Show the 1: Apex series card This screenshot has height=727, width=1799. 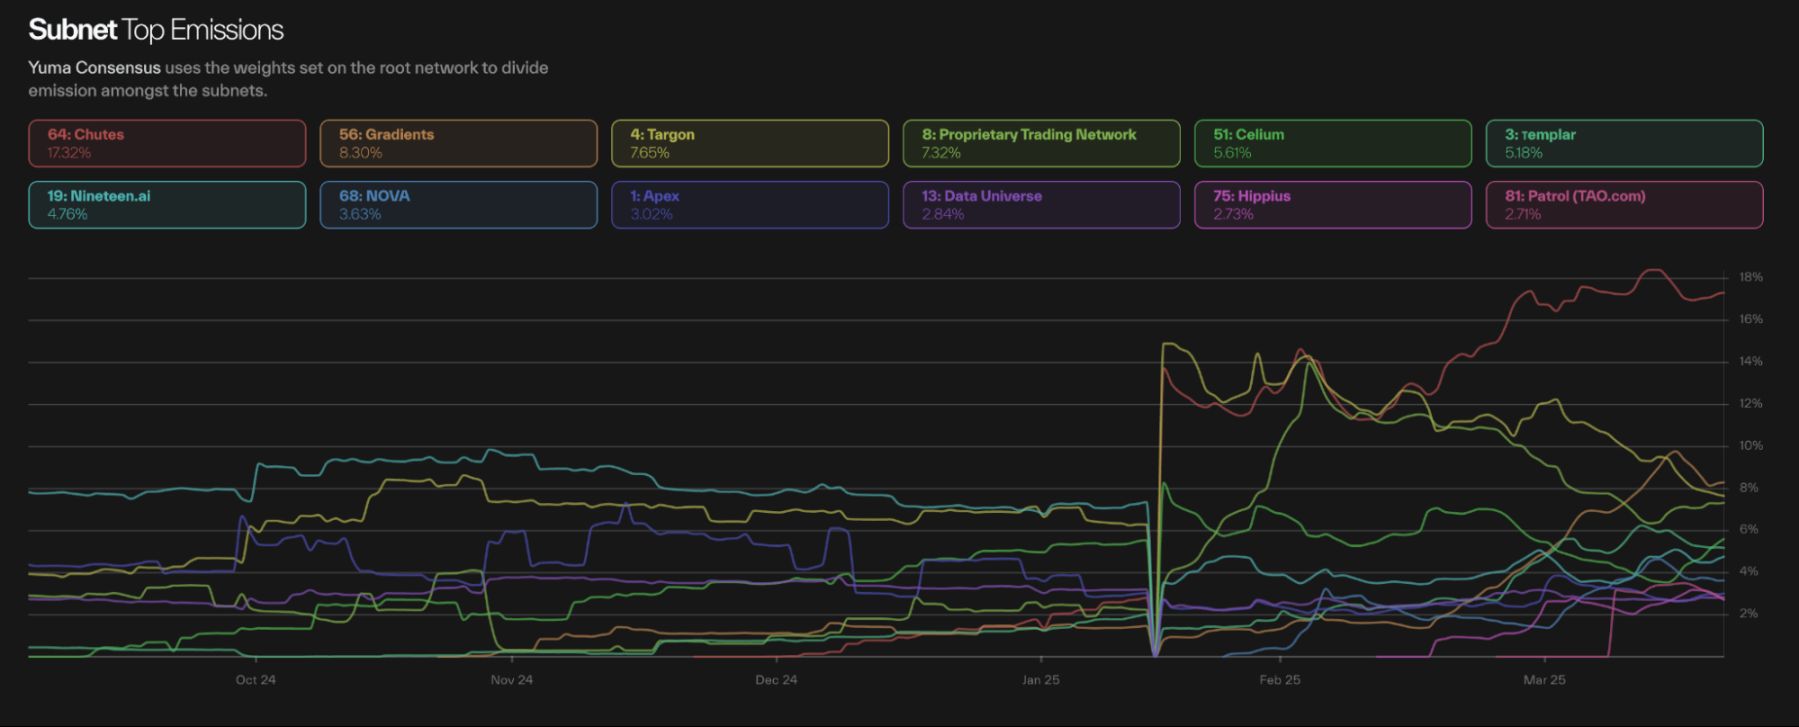[x=749, y=205]
